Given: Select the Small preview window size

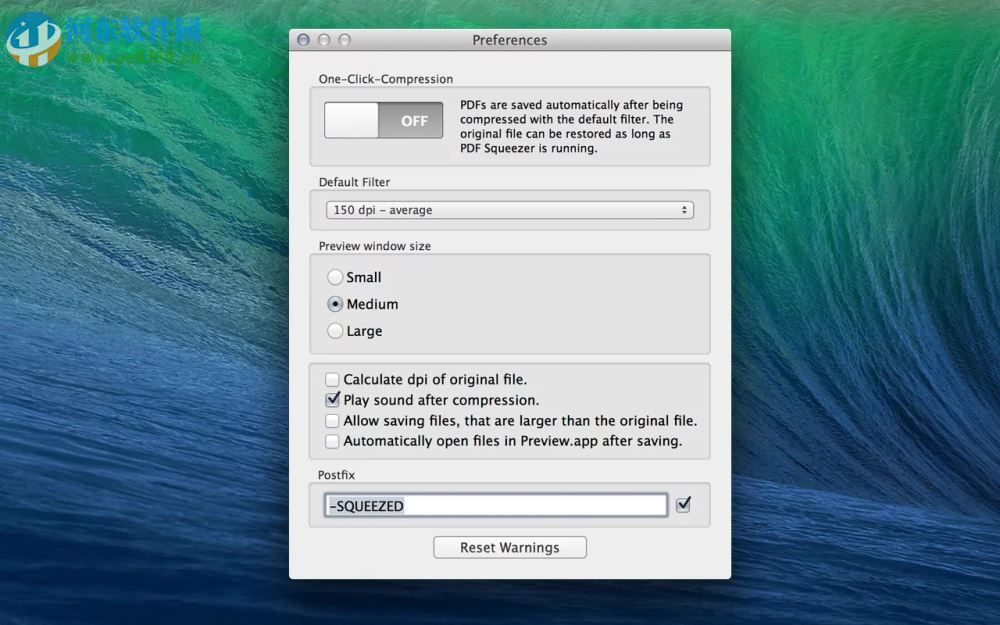Looking at the screenshot, I should click(335, 277).
